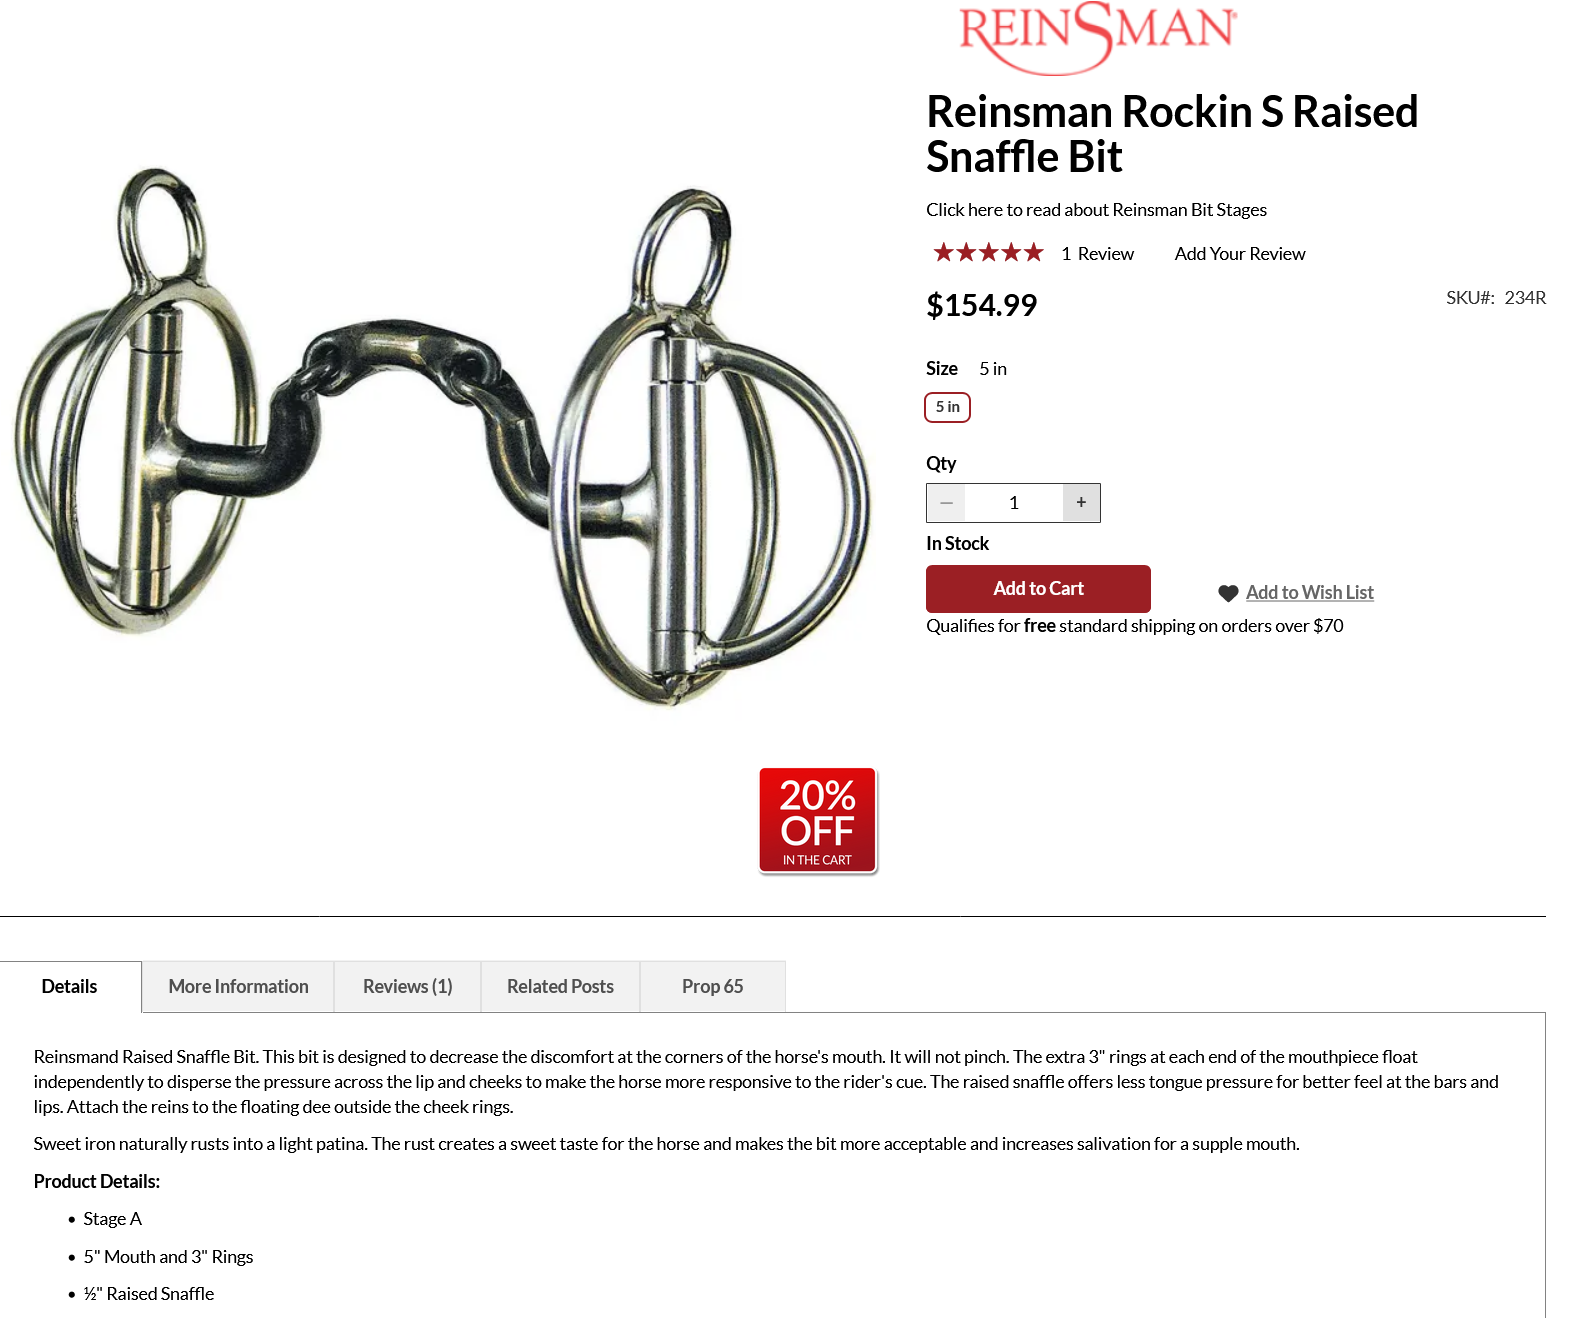Image resolution: width=1586 pixels, height=1318 pixels.
Task: Click the wish list heart icon
Action: pos(1228,593)
